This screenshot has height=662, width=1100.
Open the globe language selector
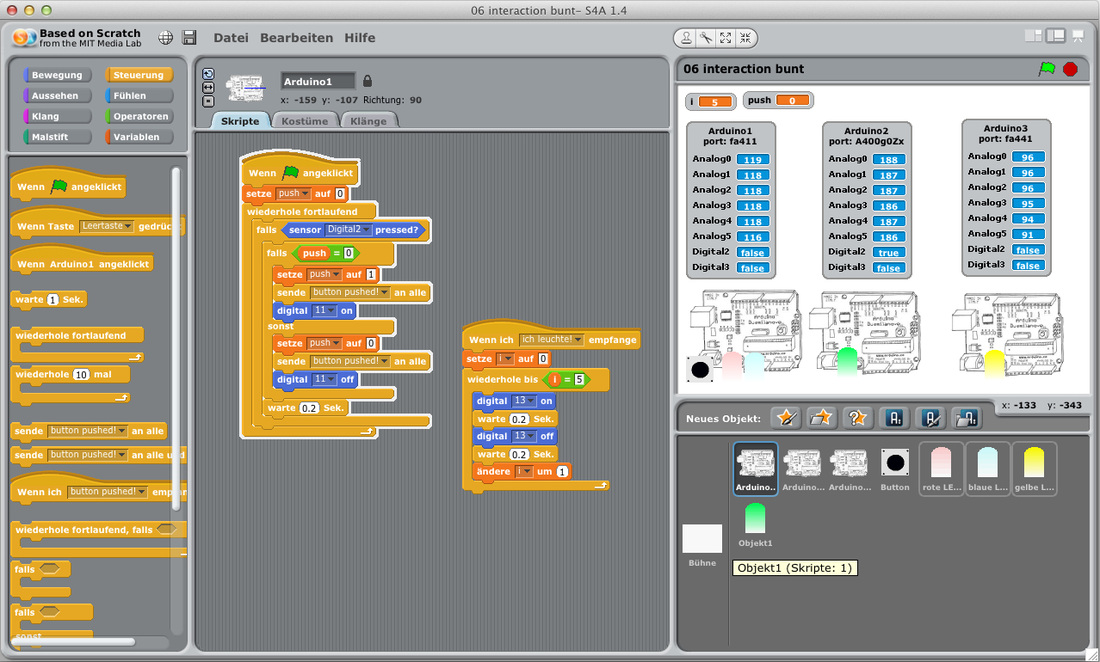tap(166, 38)
